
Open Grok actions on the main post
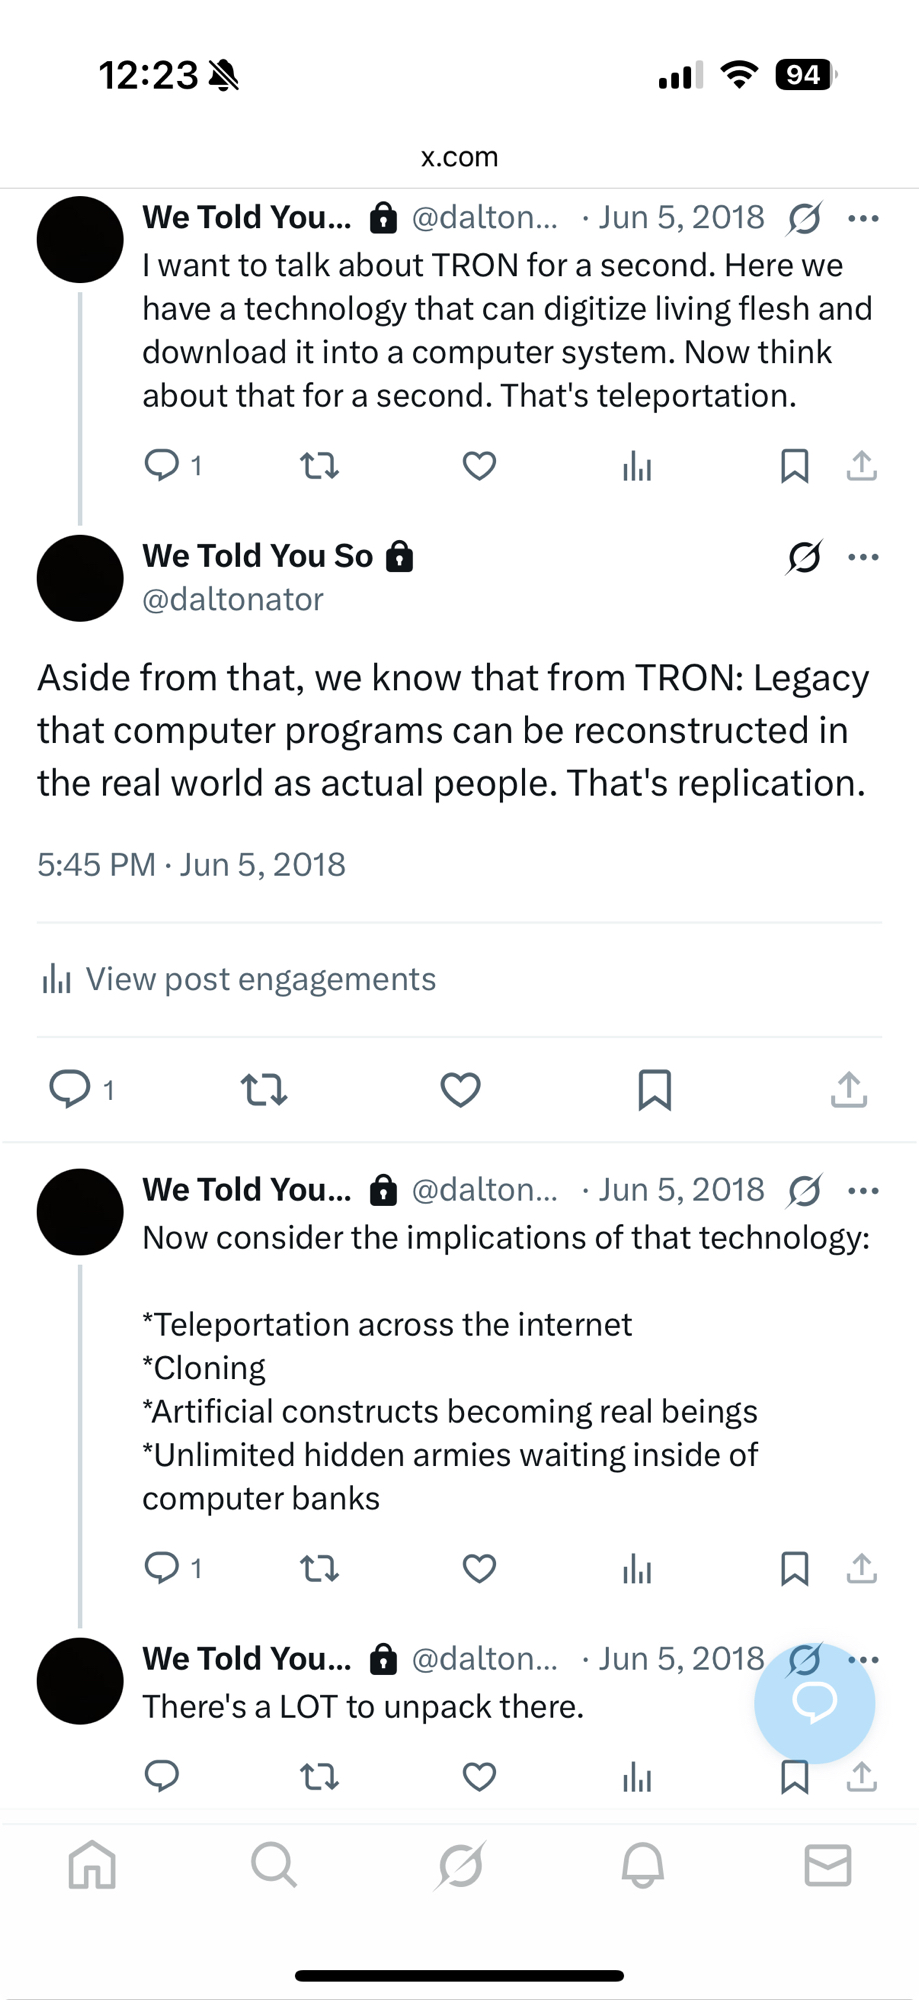804,557
